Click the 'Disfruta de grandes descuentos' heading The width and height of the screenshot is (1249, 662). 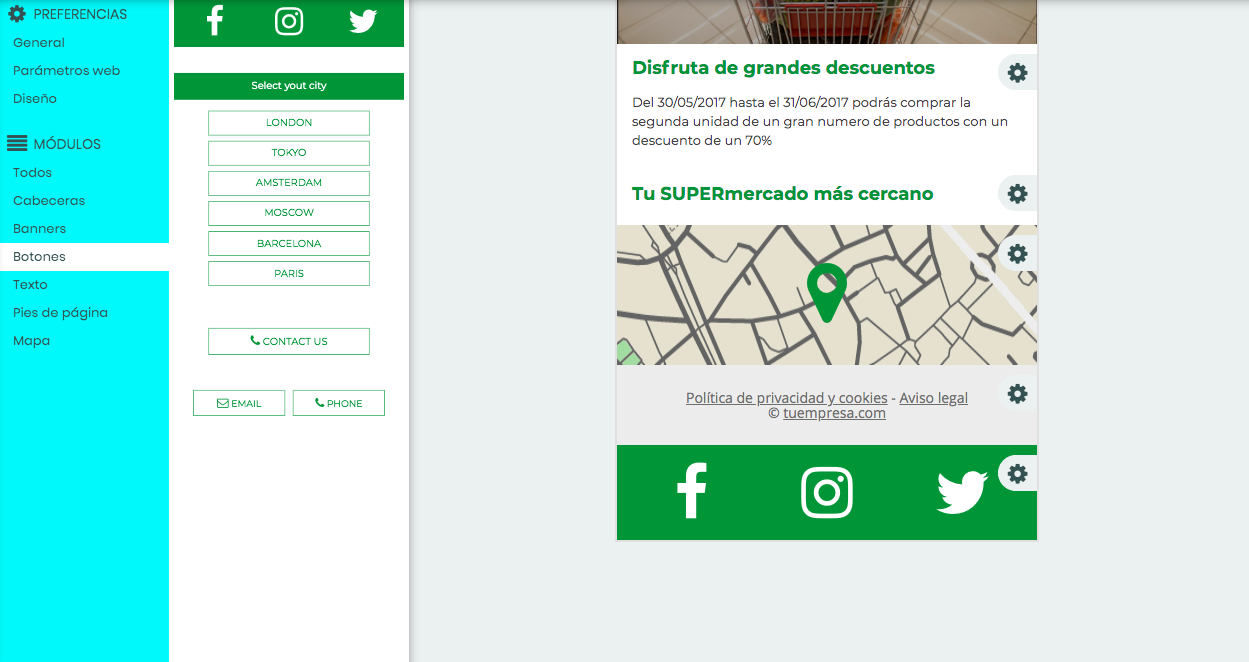coord(784,68)
